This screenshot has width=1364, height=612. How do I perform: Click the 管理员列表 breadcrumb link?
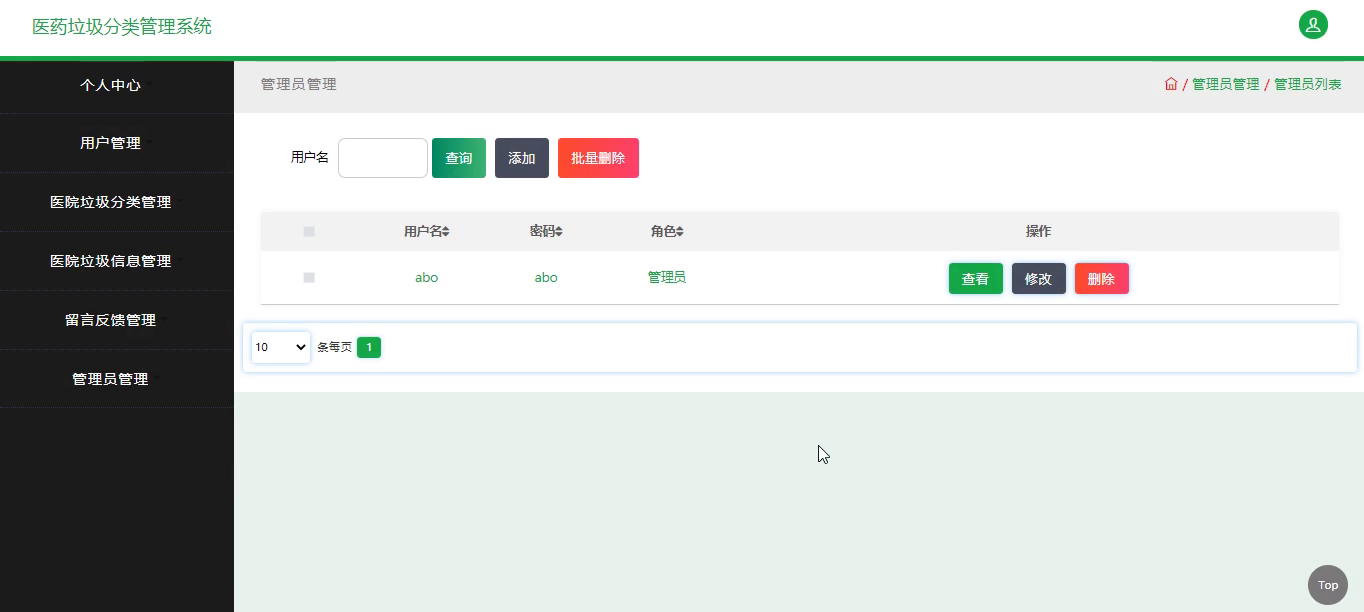1308,85
